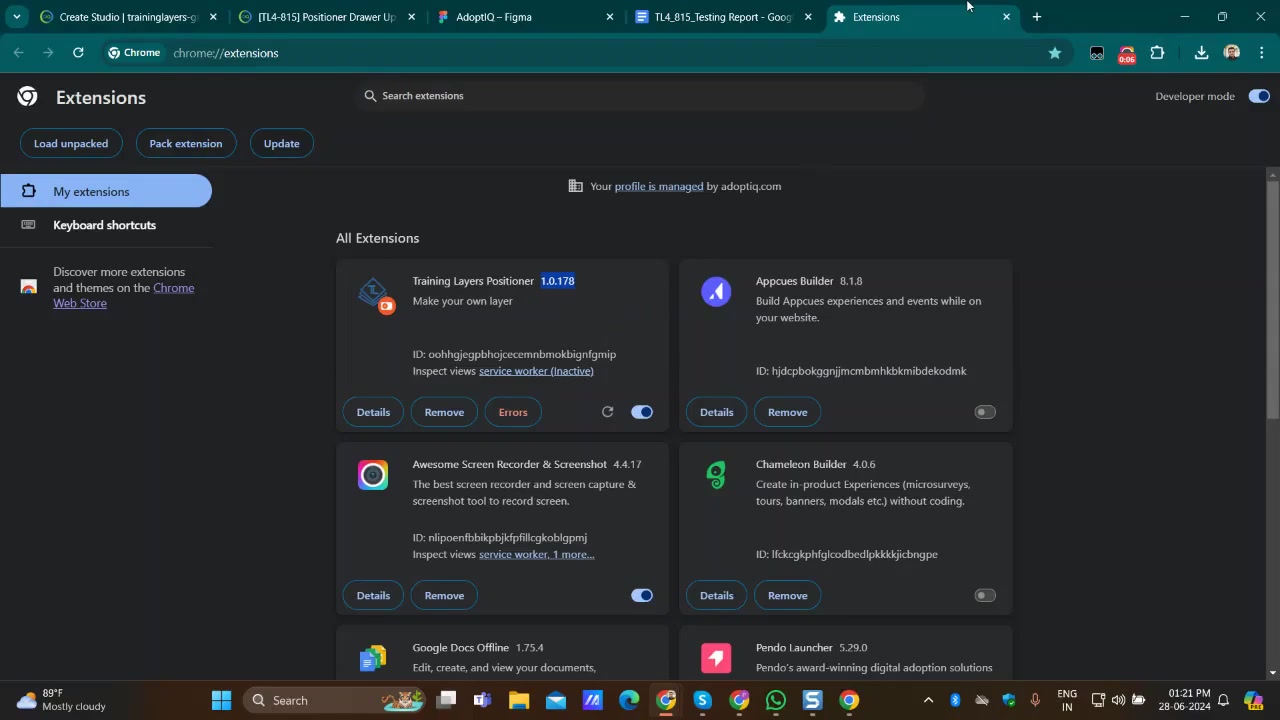
Task: Open Keyboard shortcuts in the sidebar
Action: point(104,225)
